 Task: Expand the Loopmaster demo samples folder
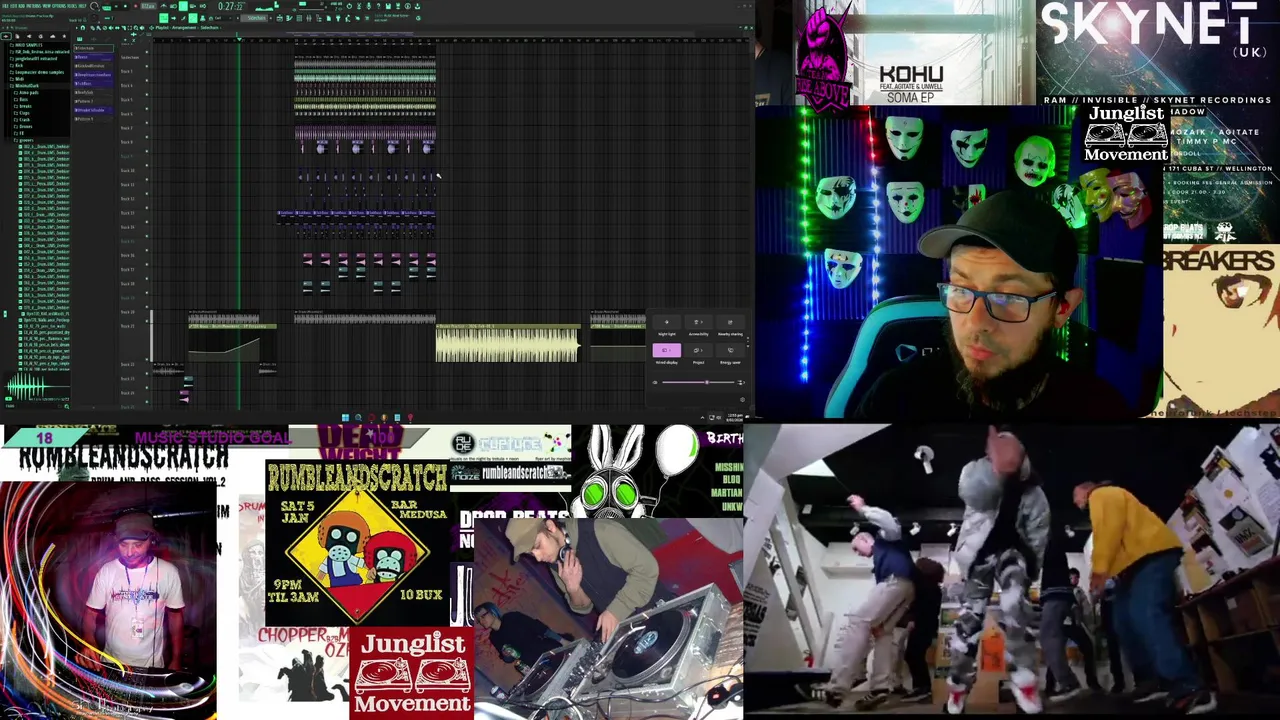[37, 72]
